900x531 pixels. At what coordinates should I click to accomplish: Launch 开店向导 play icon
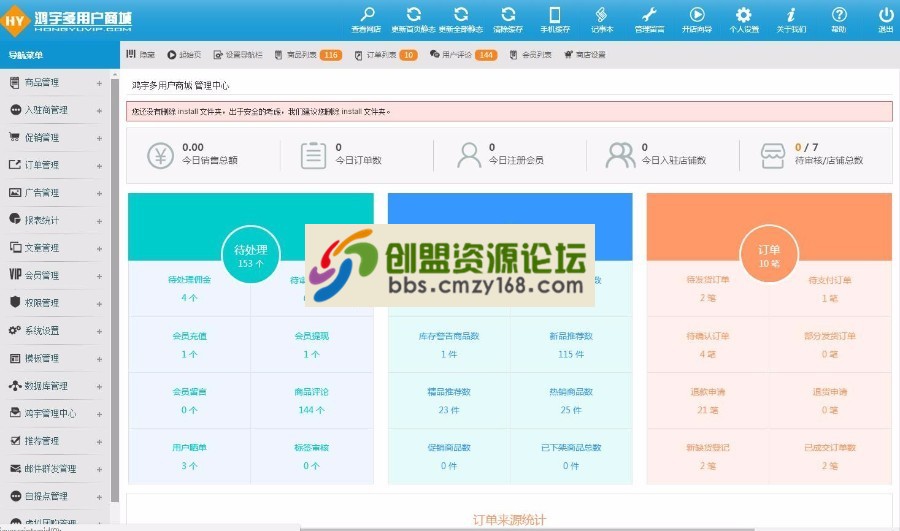pos(697,14)
